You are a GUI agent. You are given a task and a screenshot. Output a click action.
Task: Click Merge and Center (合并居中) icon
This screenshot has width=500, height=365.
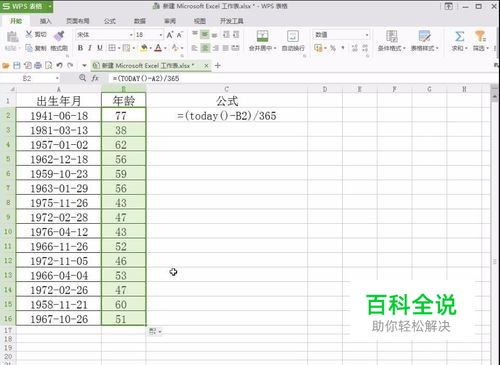[x=262, y=36]
